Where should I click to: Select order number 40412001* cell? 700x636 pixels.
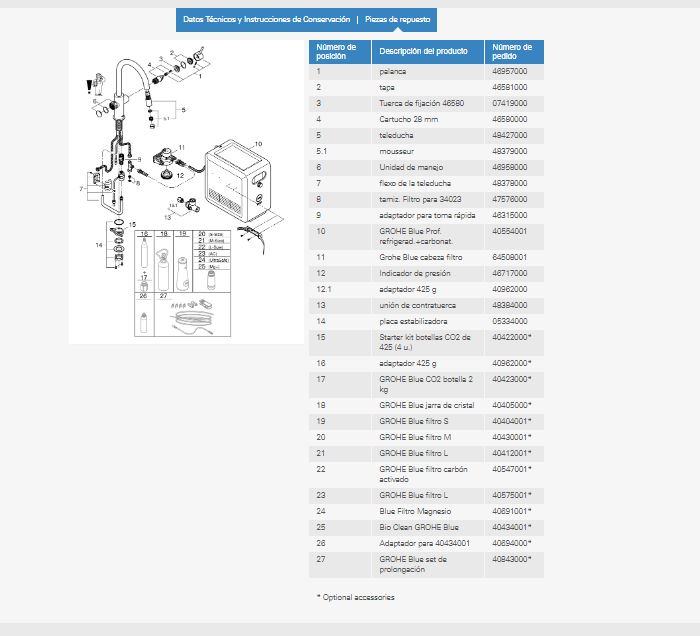(514, 453)
